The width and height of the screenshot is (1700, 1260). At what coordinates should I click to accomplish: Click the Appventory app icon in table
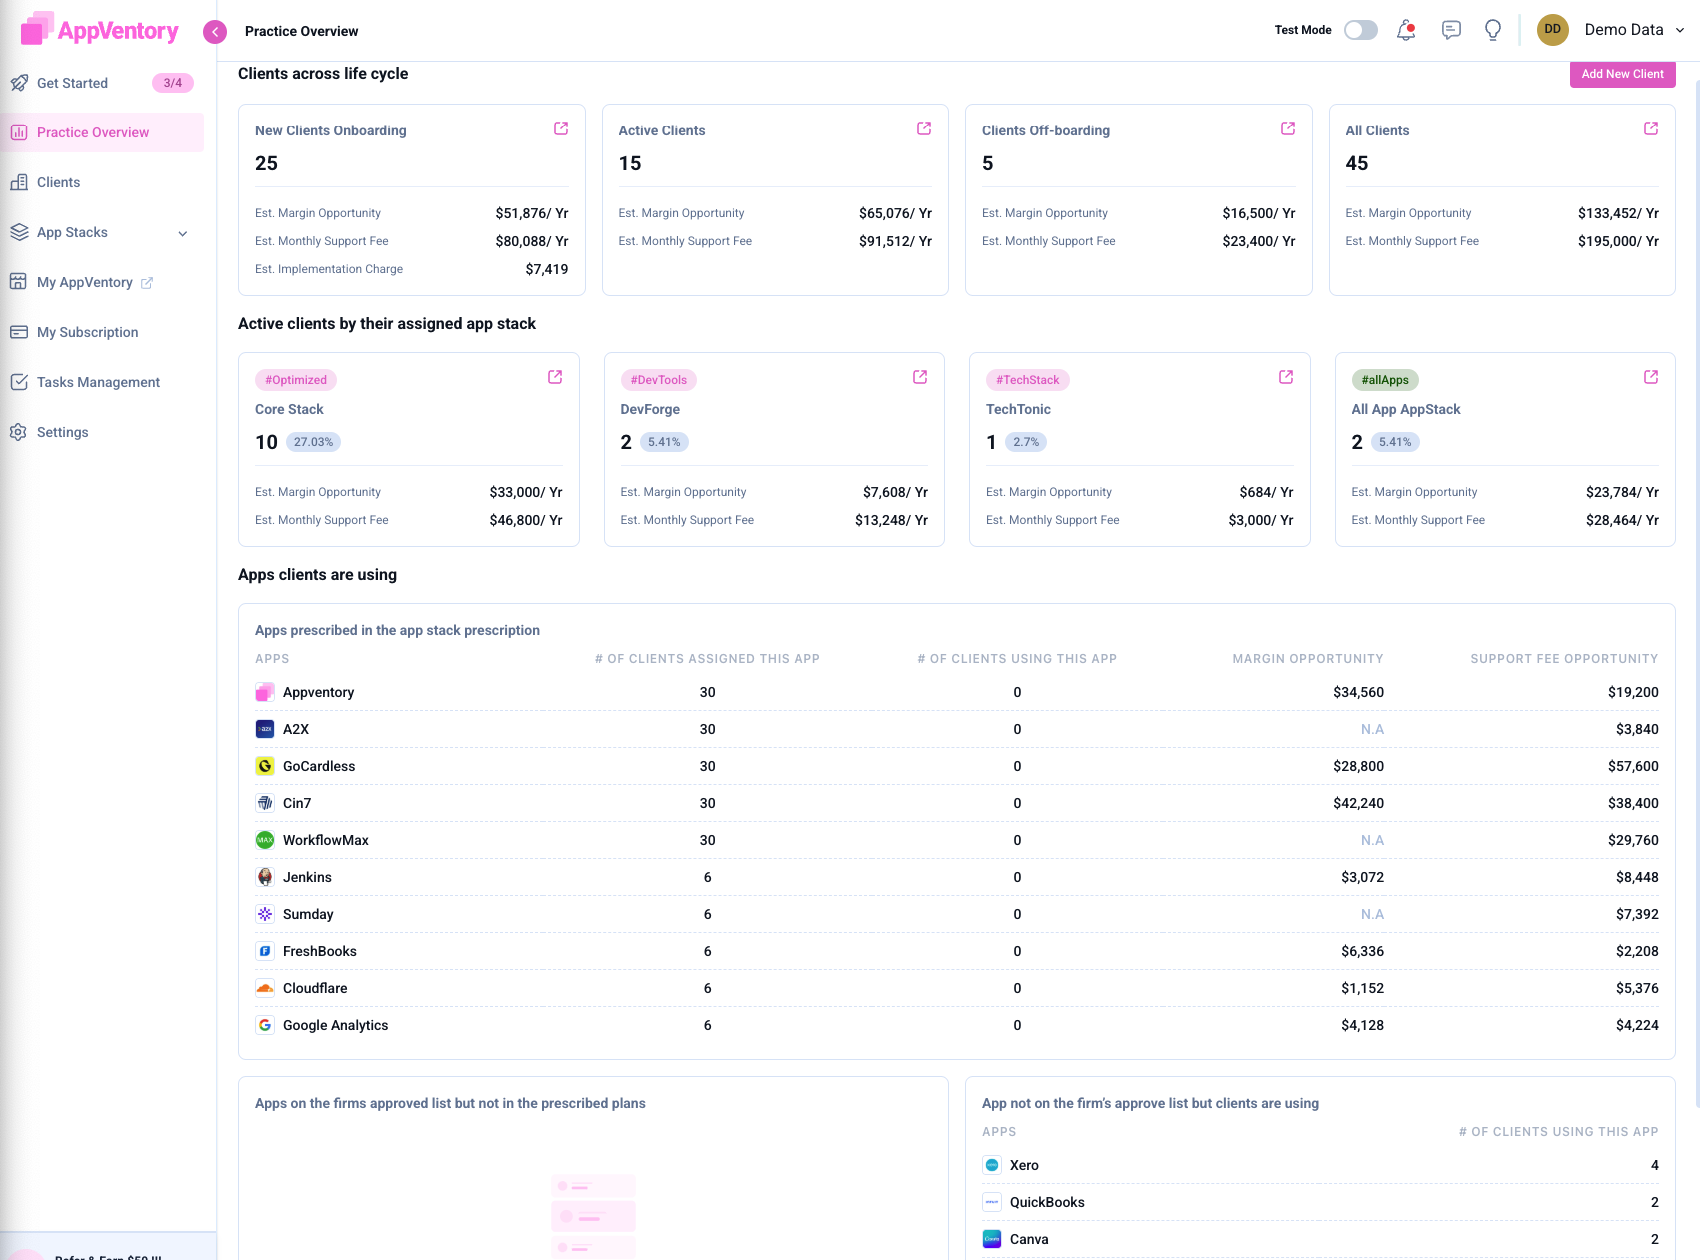(265, 692)
